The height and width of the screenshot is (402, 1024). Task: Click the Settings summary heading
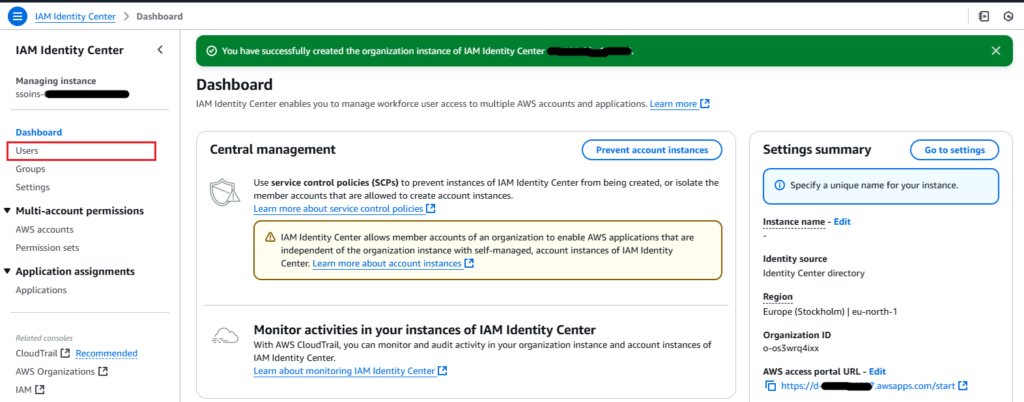[x=817, y=150]
